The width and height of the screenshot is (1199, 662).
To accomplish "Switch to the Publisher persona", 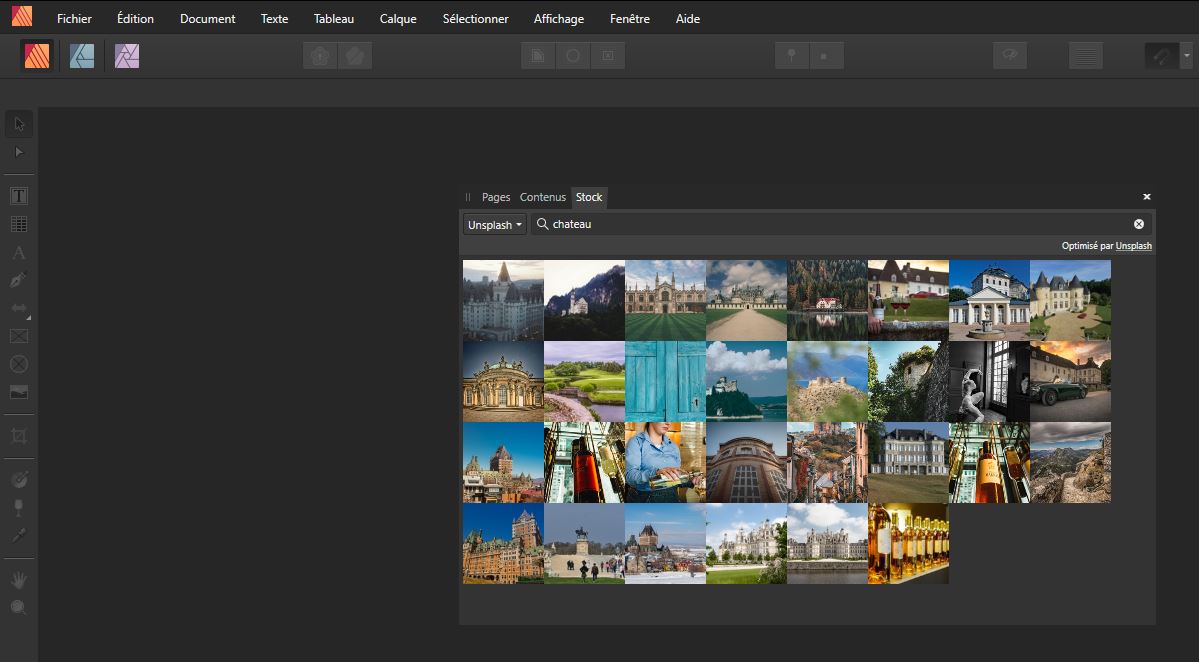I will pyautogui.click(x=37, y=56).
